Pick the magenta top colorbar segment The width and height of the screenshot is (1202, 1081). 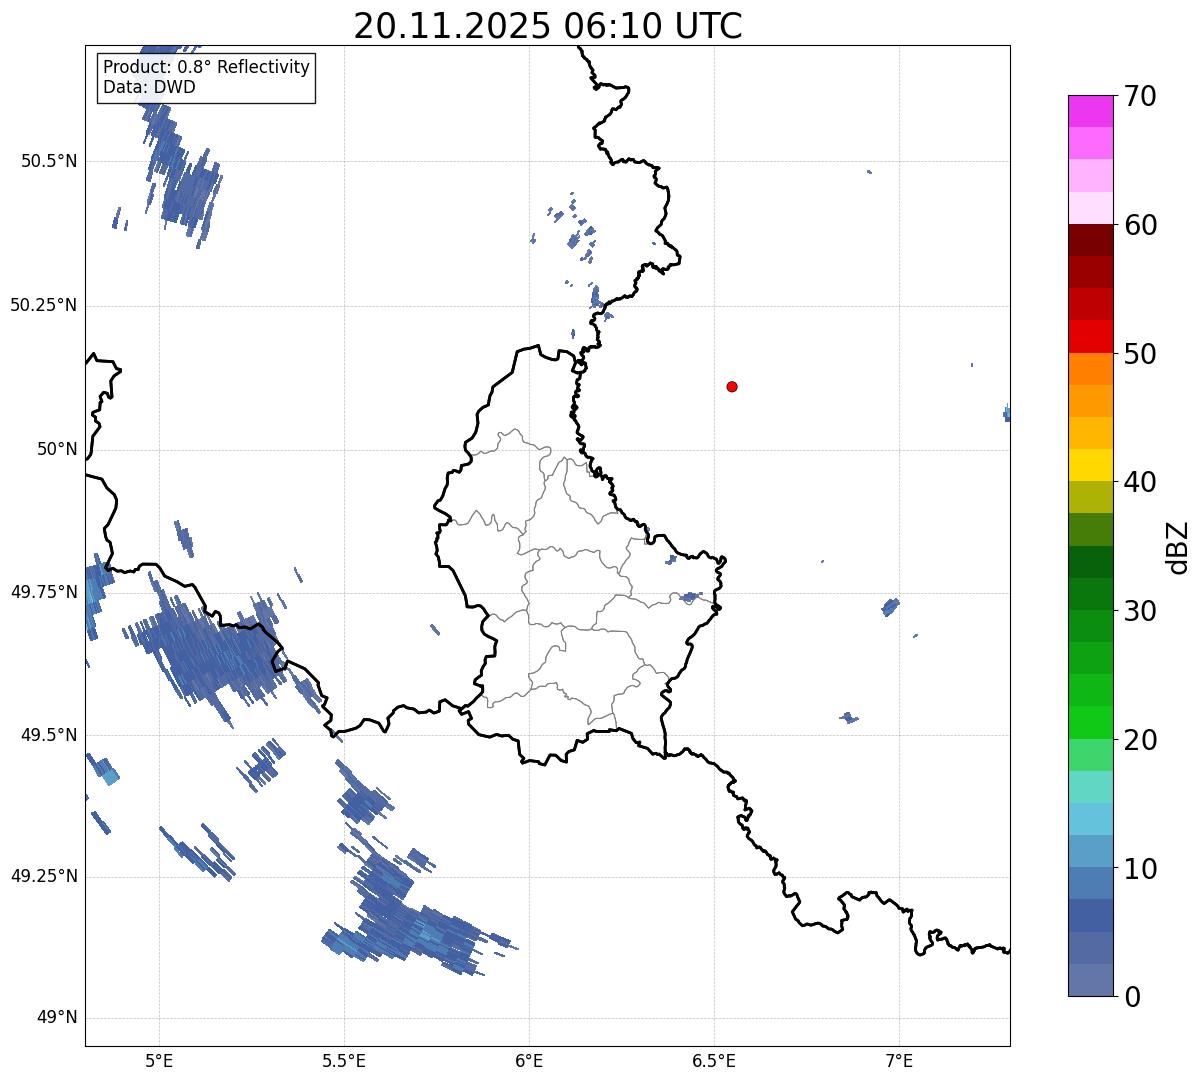(1090, 111)
